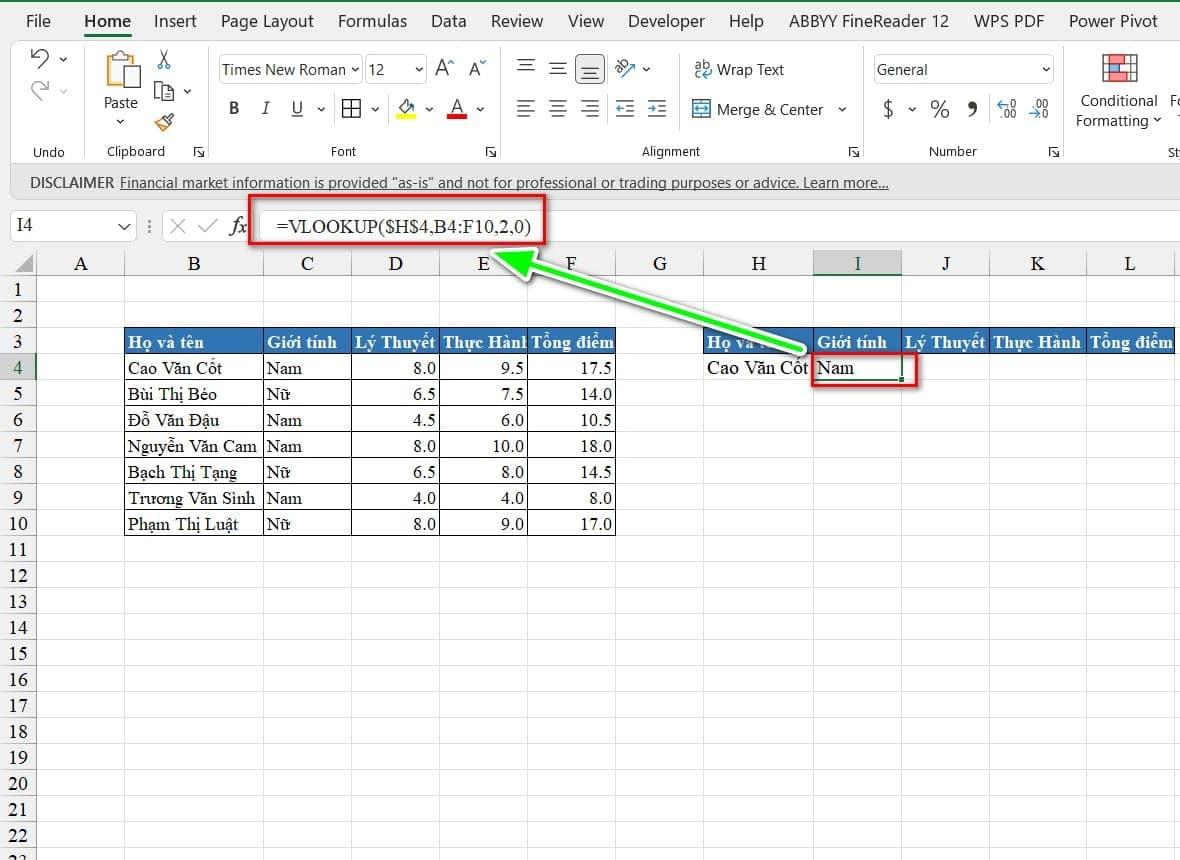The width and height of the screenshot is (1180, 860).
Task: Expand the number format General dropdown
Action: coord(1046,70)
